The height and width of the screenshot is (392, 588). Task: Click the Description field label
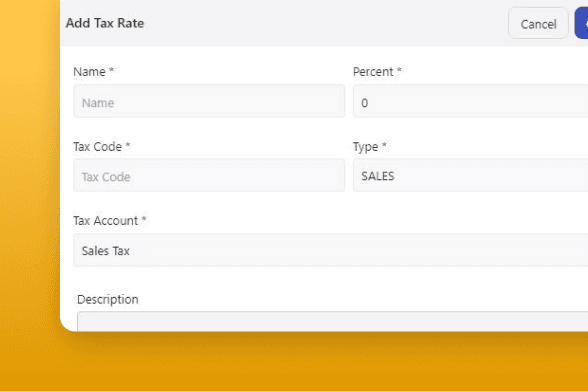click(x=108, y=299)
